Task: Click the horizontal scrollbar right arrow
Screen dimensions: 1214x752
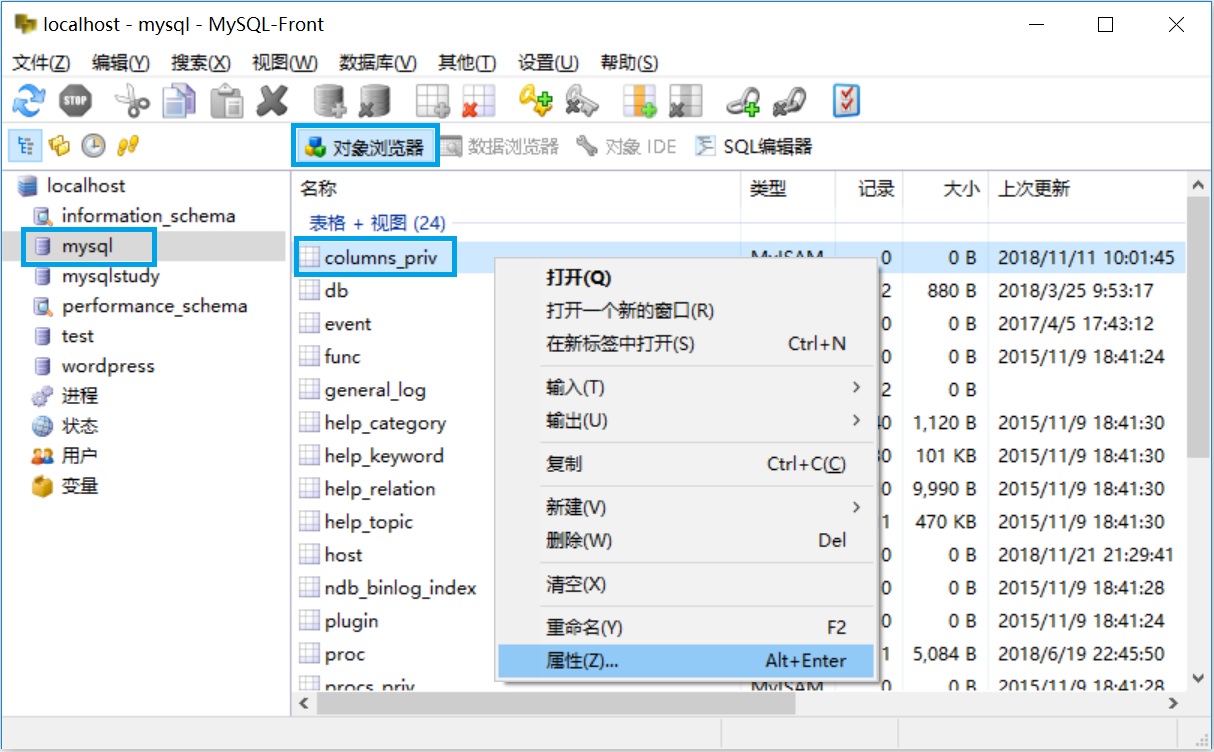Action: (1174, 704)
